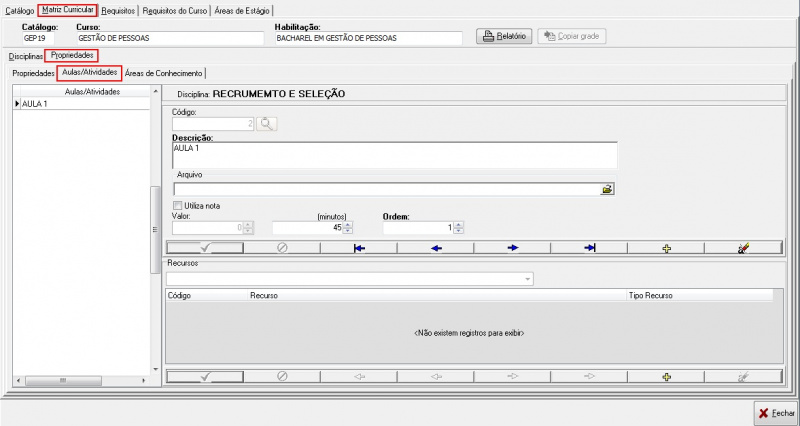Click the search magnifier next to Código
Image resolution: width=800 pixels, height=426 pixels.
(x=266, y=124)
